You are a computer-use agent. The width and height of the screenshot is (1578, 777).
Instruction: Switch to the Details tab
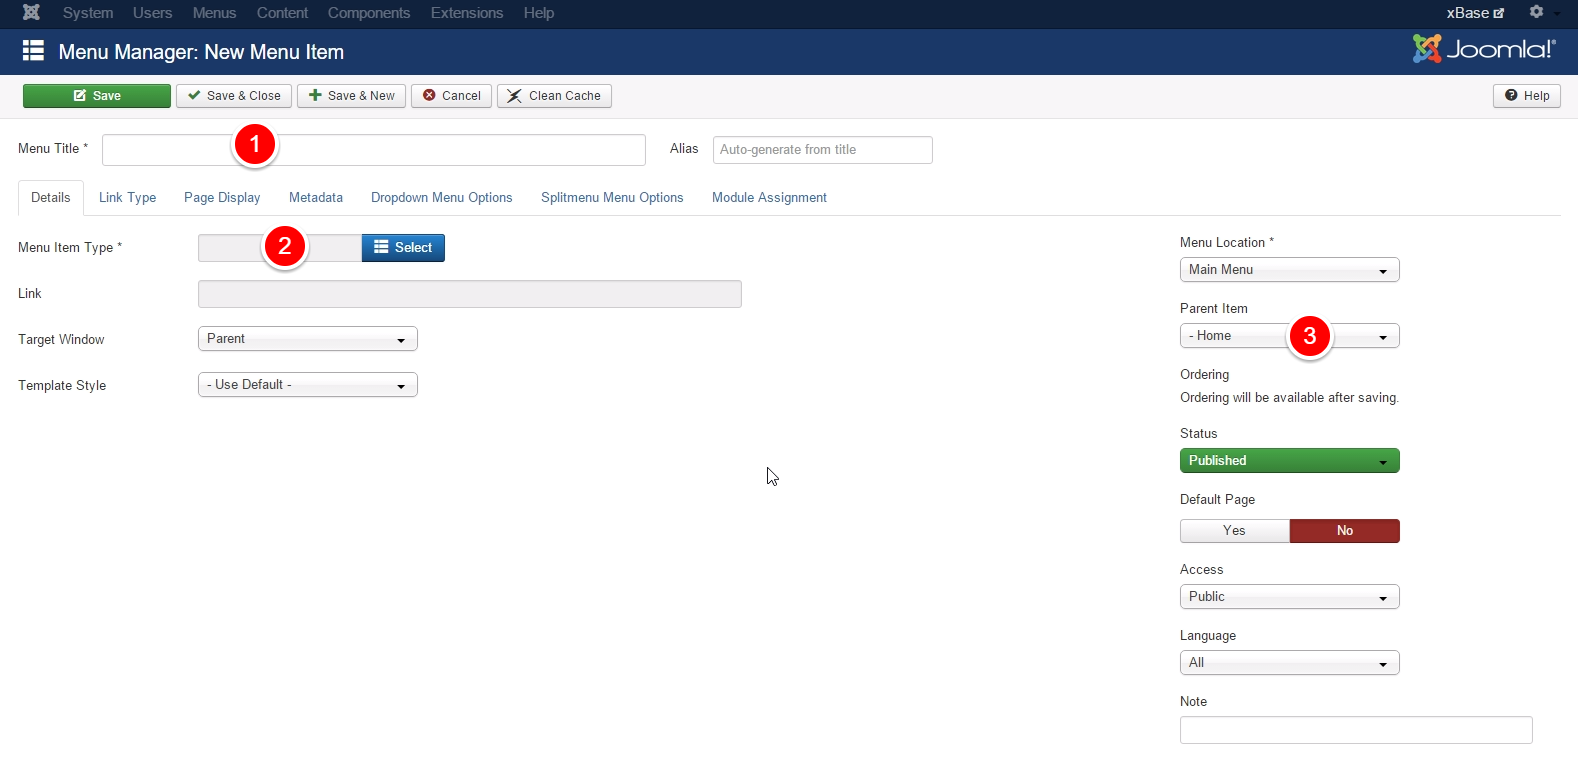(x=51, y=198)
